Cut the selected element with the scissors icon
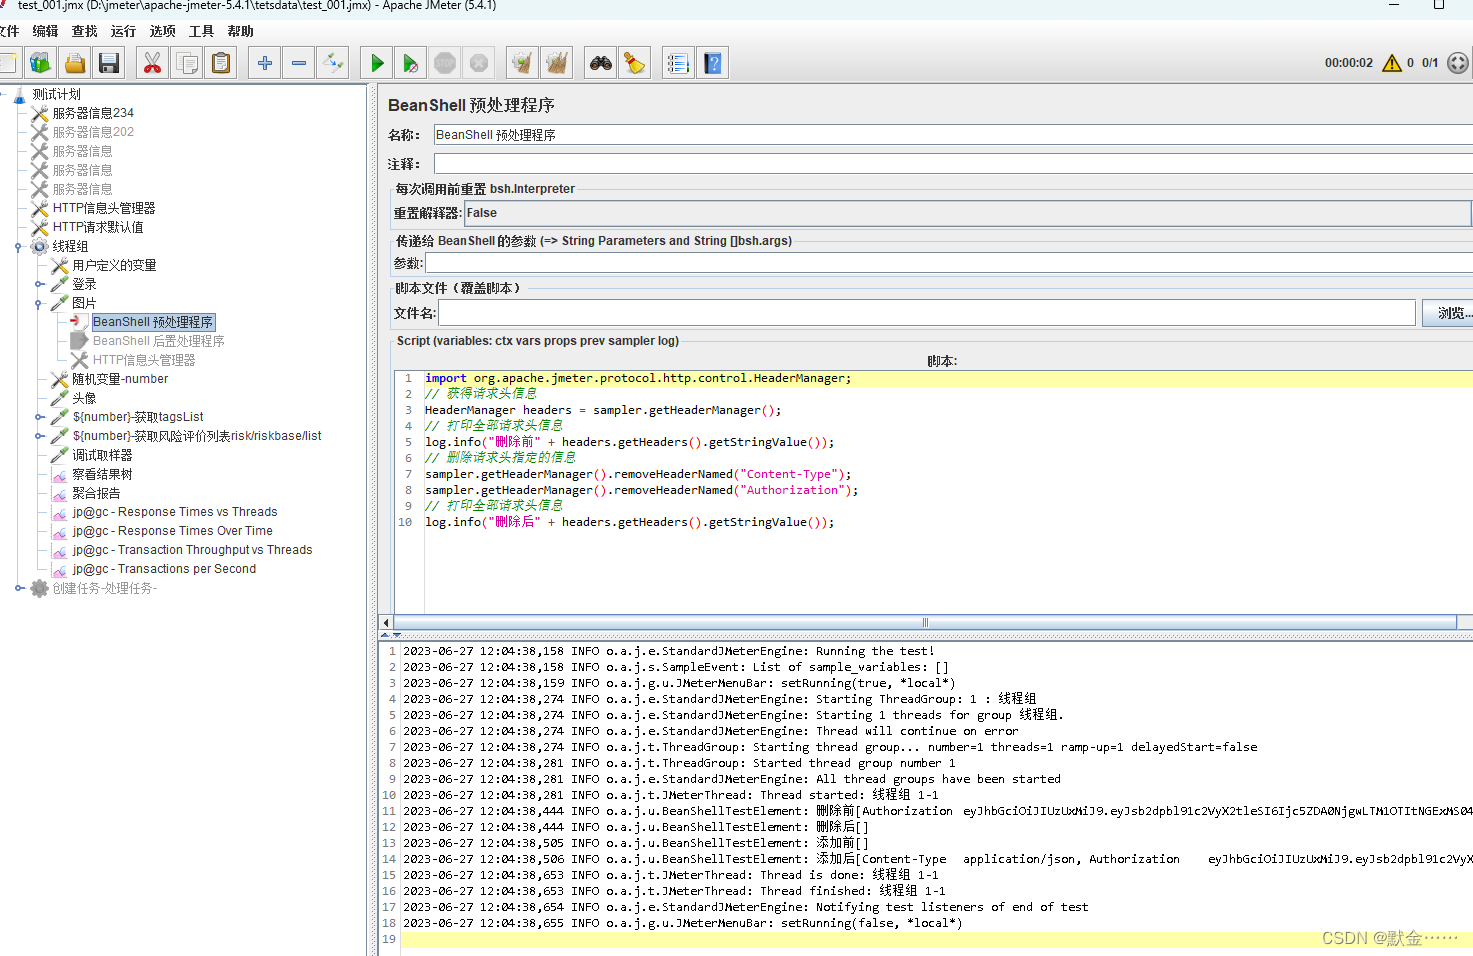Image resolution: width=1473 pixels, height=956 pixels. (x=152, y=63)
